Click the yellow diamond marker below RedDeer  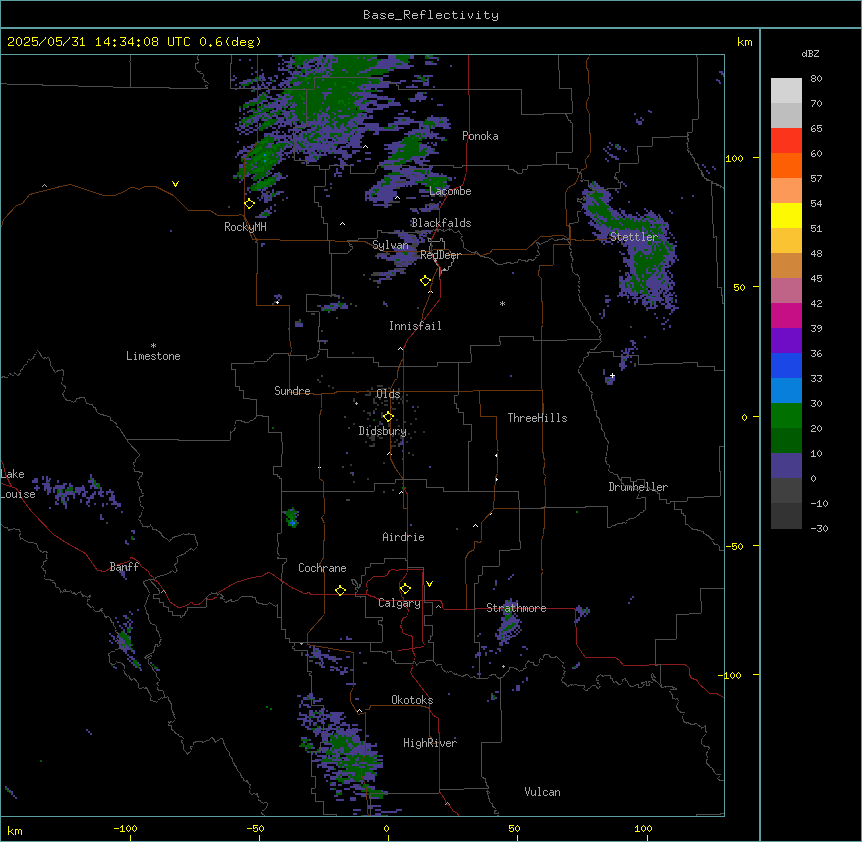tap(426, 281)
